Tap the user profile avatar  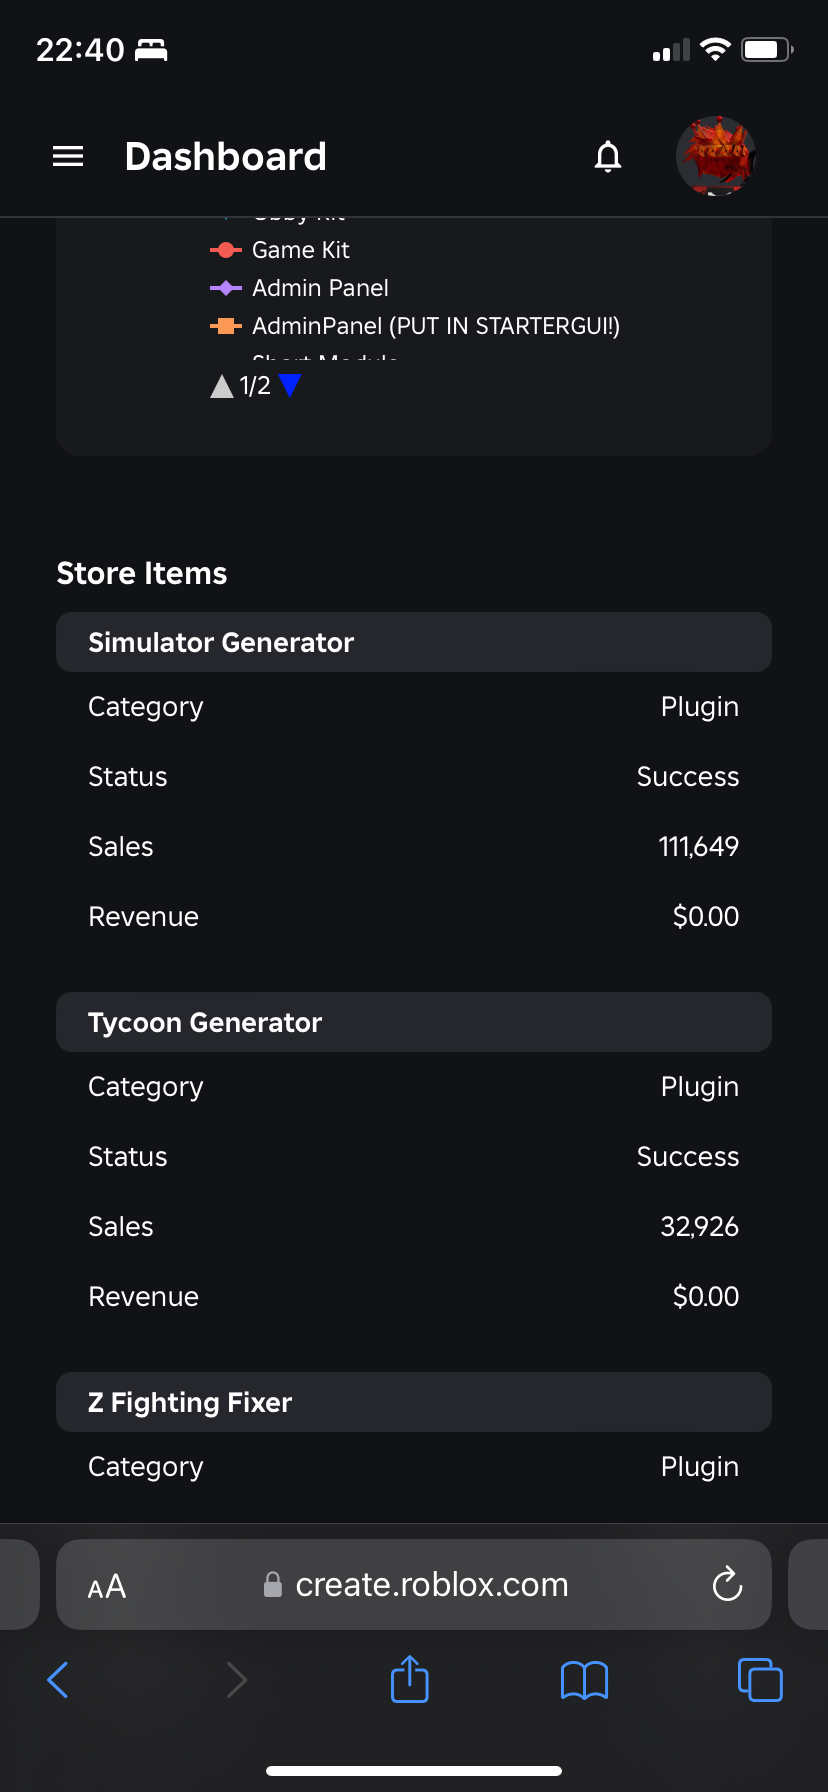(715, 156)
